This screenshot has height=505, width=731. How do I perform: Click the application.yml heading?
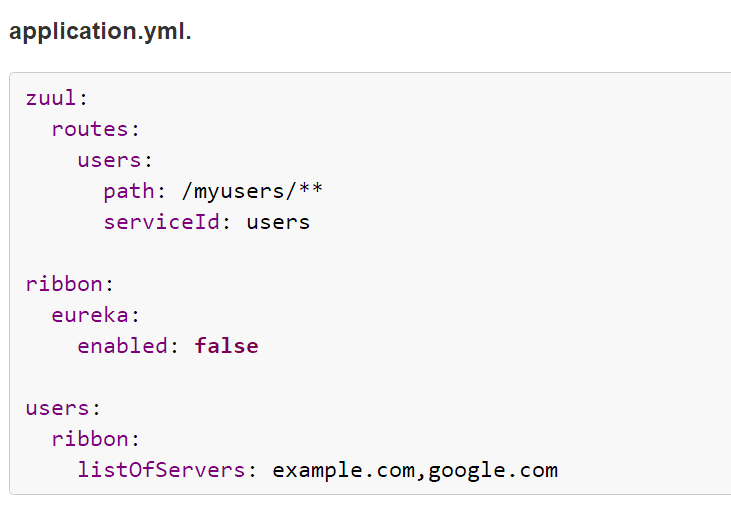tap(100, 32)
